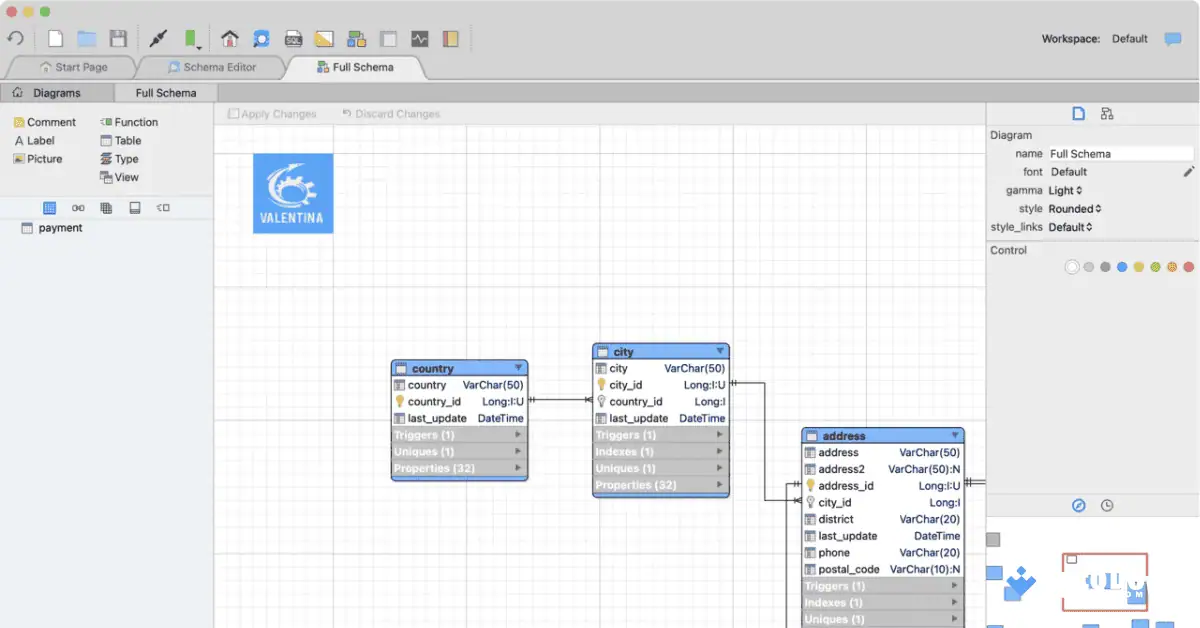The height and width of the screenshot is (628, 1200).
Task: Toggle the document properties pane icon
Action: click(x=1078, y=114)
